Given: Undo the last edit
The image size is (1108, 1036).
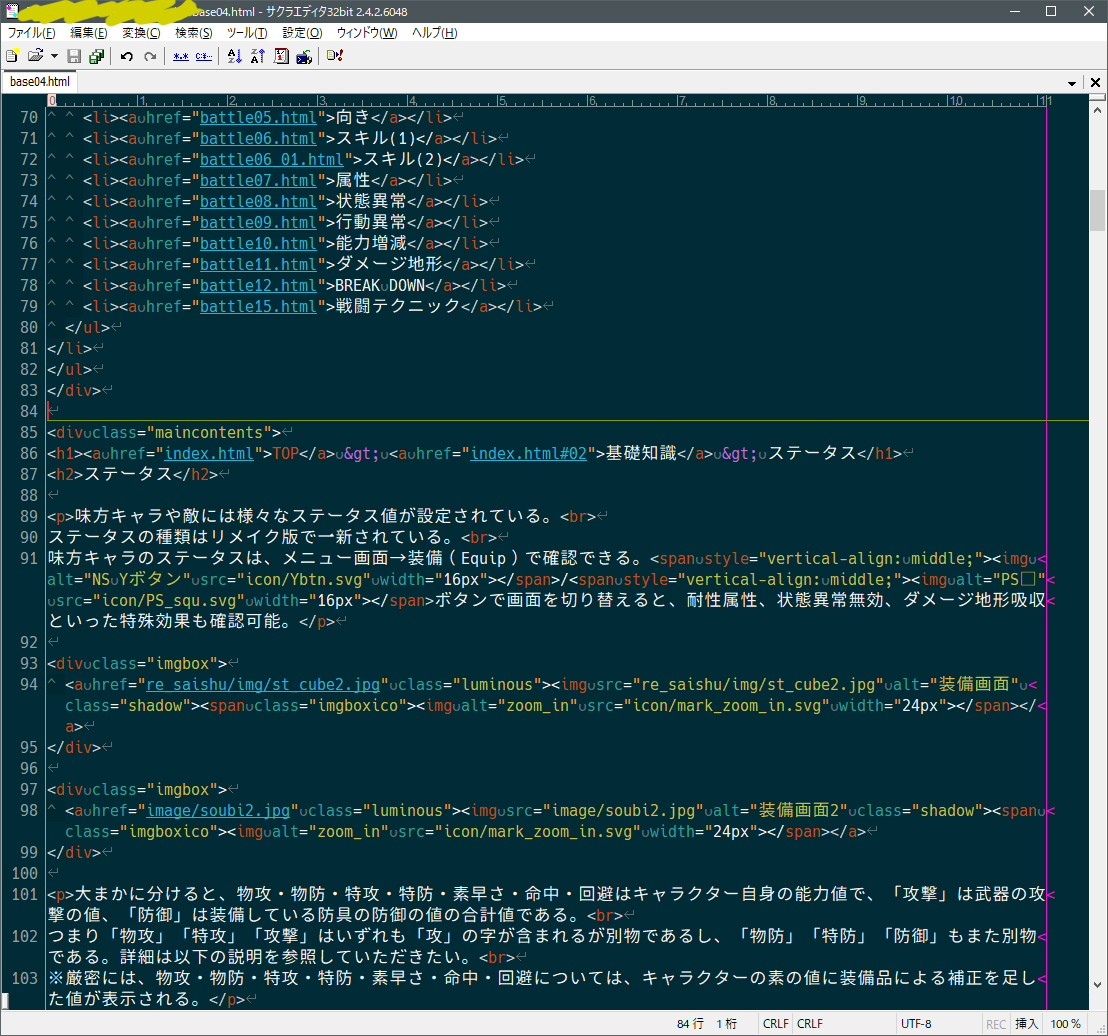Looking at the screenshot, I should (x=127, y=56).
